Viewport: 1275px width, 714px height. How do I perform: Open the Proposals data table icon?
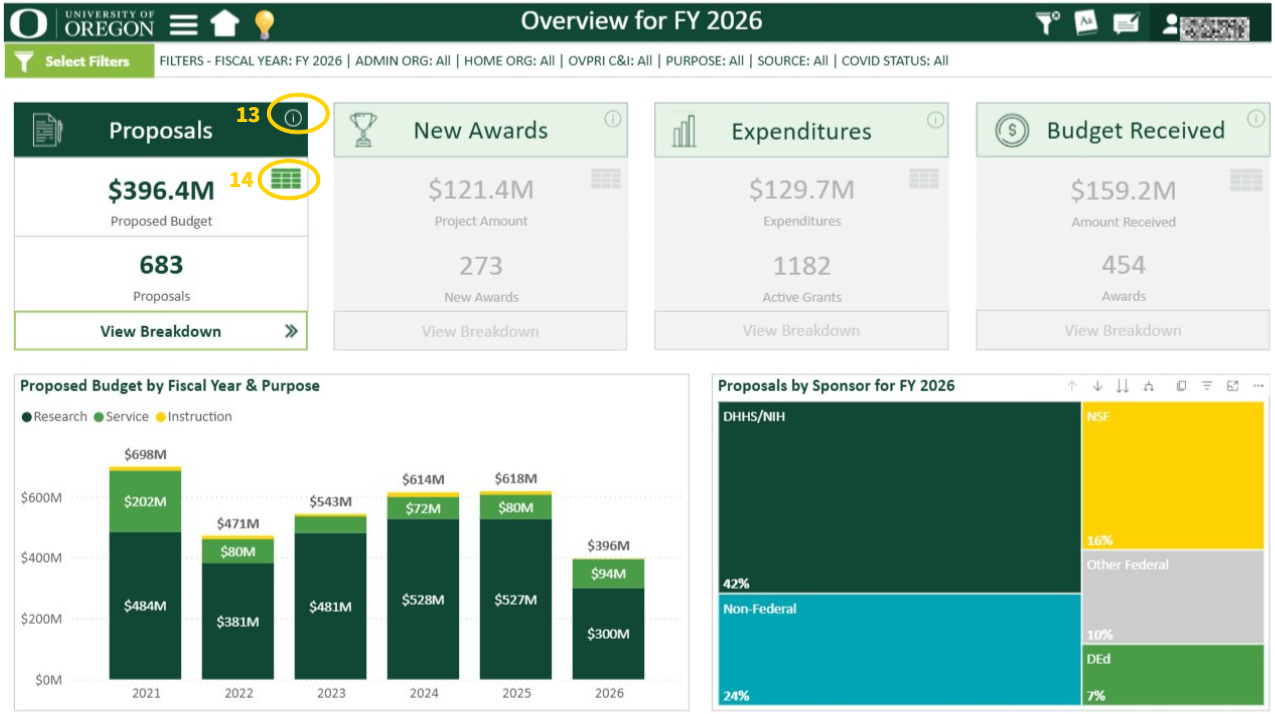click(286, 179)
